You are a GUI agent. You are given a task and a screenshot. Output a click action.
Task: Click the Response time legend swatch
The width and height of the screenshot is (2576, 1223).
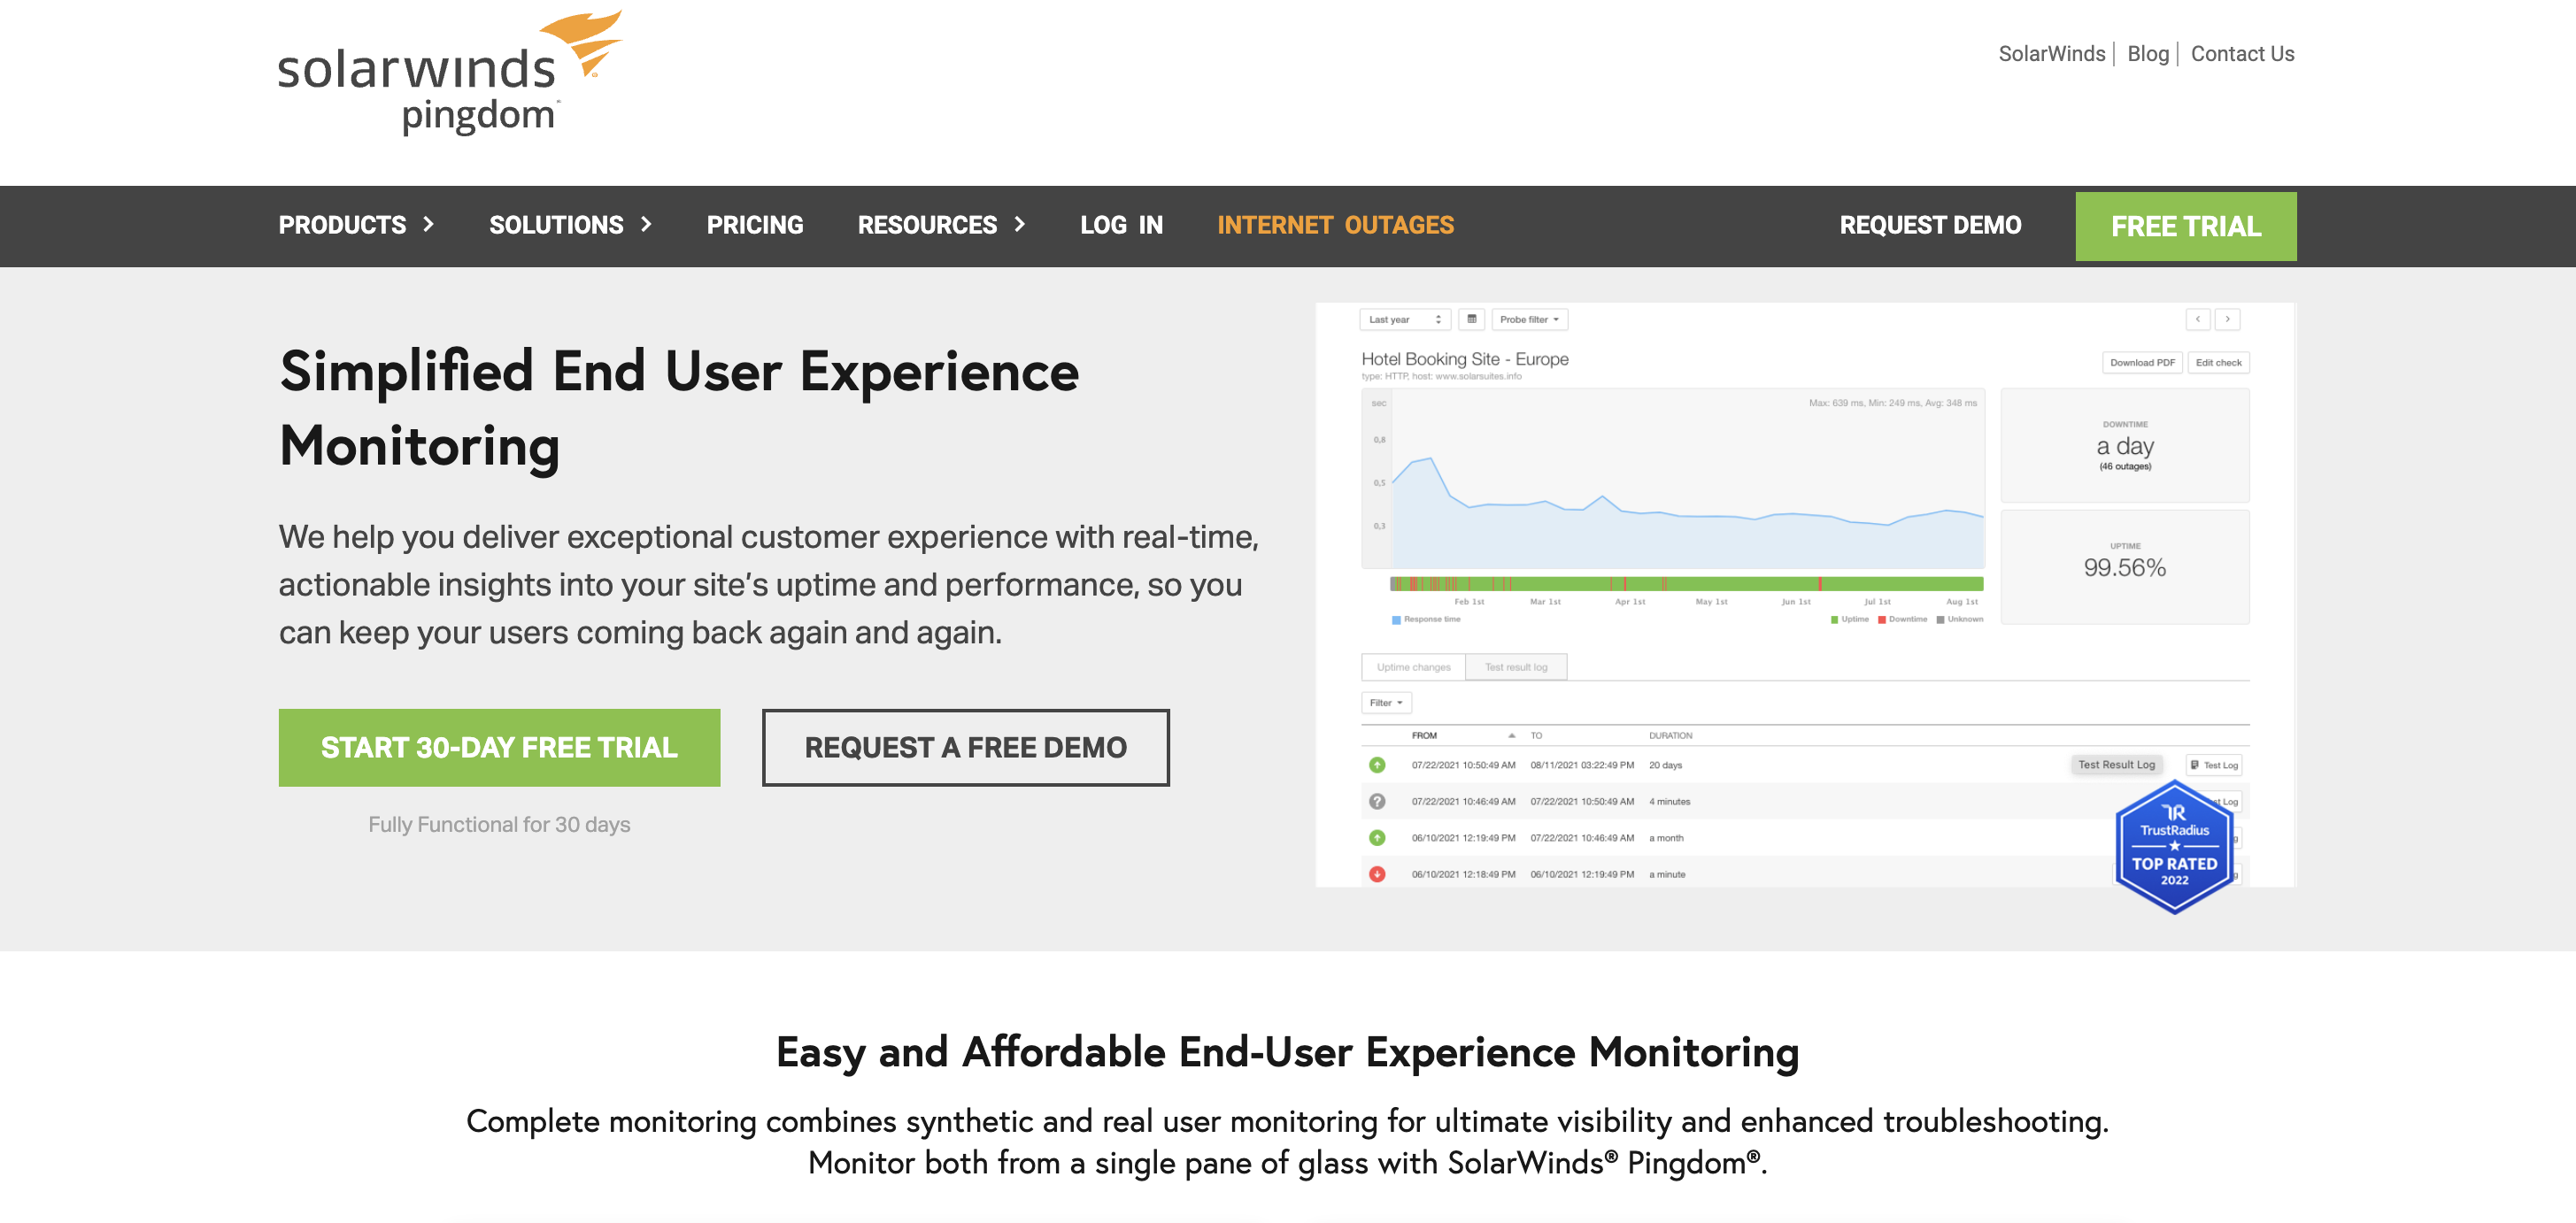tap(1395, 620)
